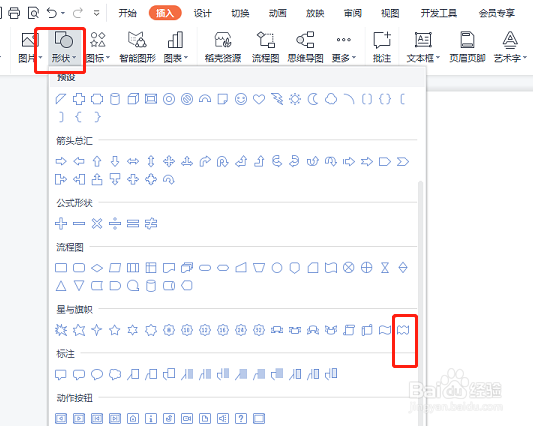Viewport: 533px width, 426px height.
Task: Select the four-way arrow shape
Action: tap(169, 161)
